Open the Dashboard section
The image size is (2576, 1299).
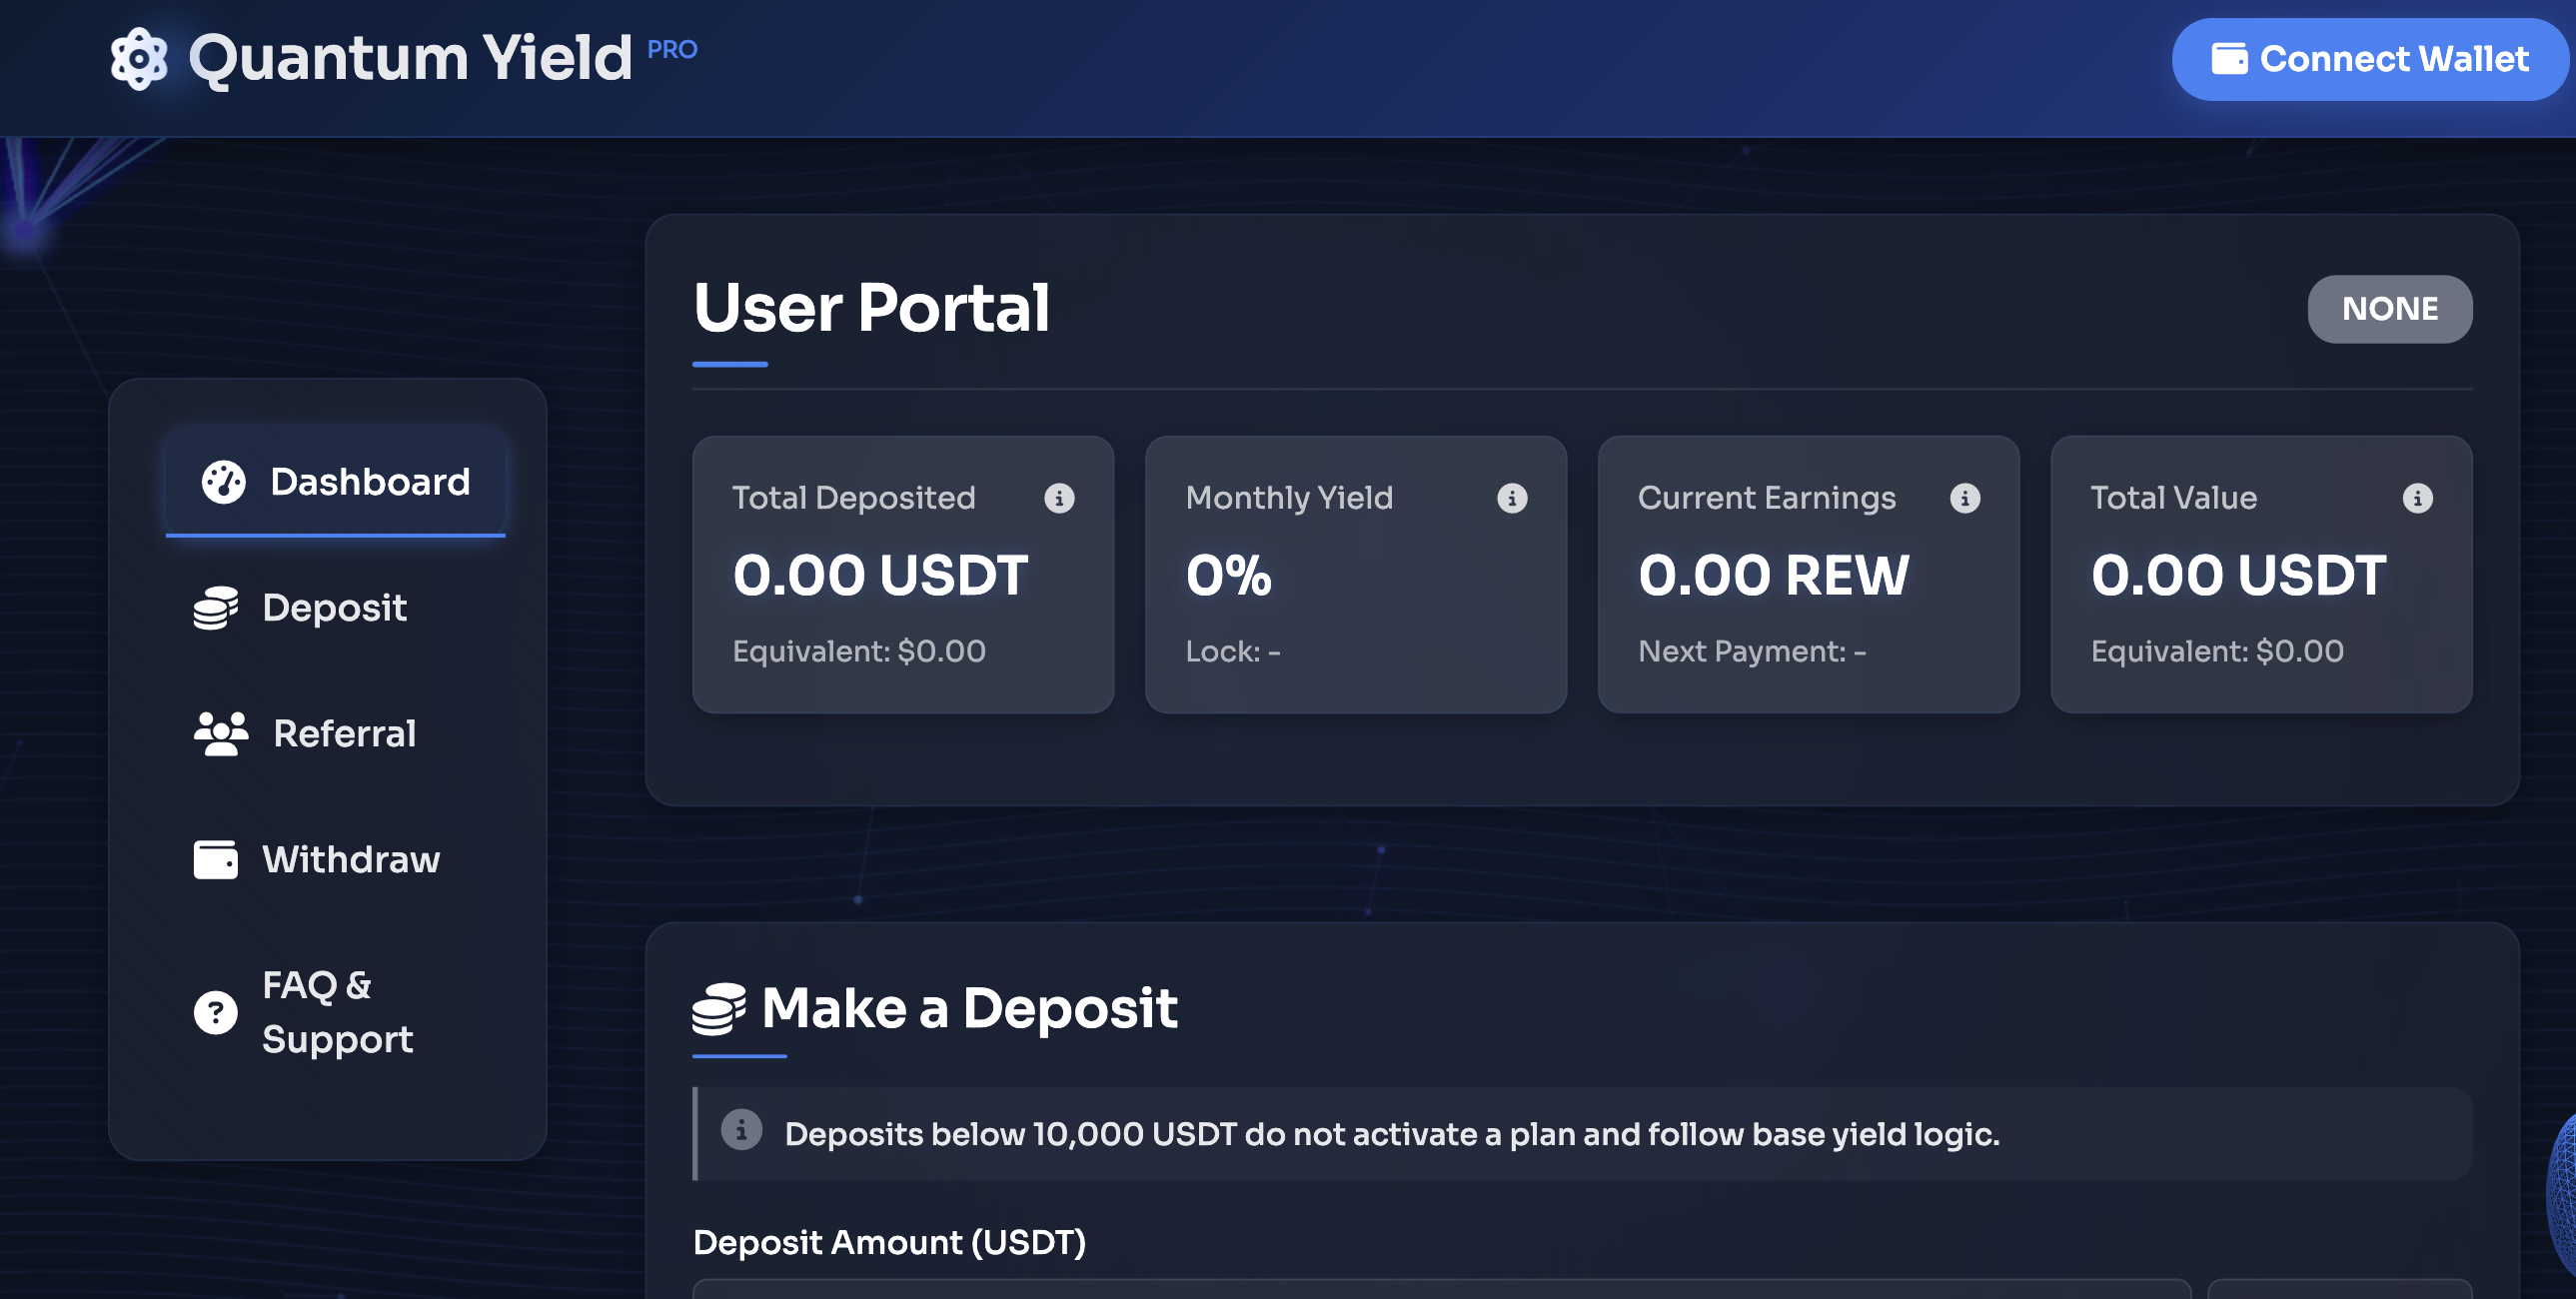tap(335, 482)
